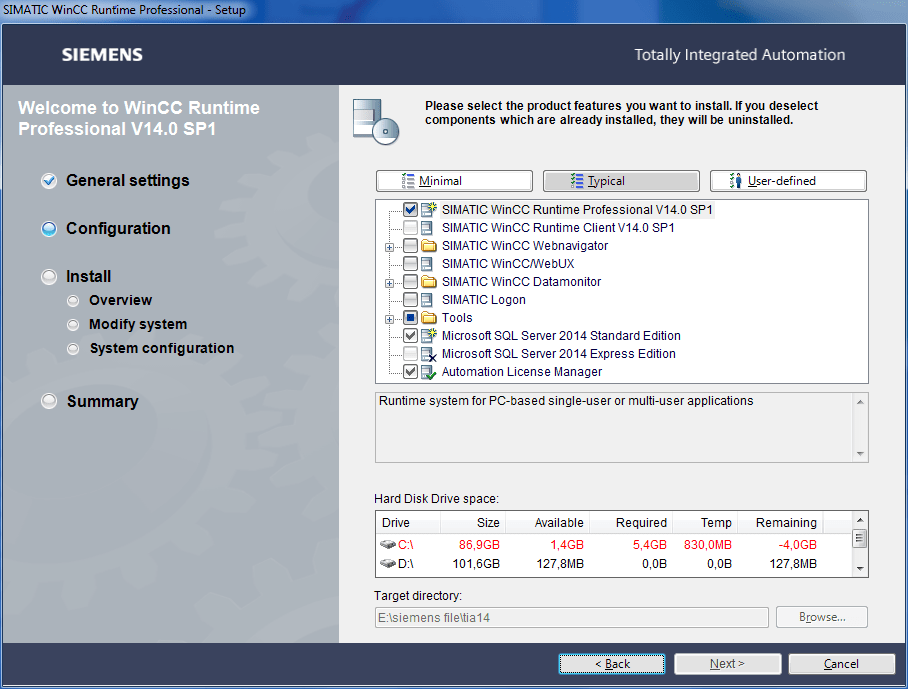
Task: Click the Automation License Manager product icon
Action: (x=429, y=372)
